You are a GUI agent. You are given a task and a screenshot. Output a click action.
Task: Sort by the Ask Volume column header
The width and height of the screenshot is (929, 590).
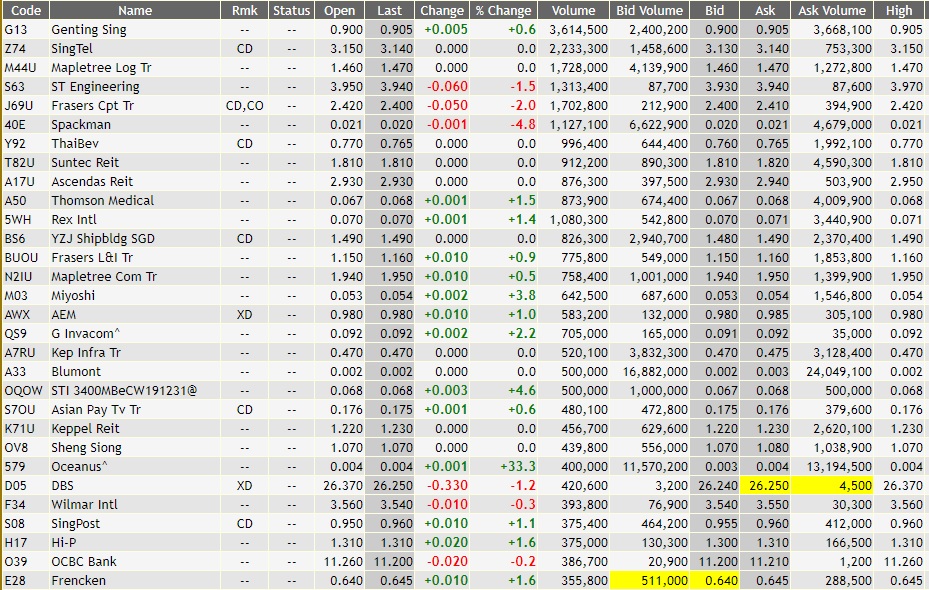pyautogui.click(x=832, y=10)
